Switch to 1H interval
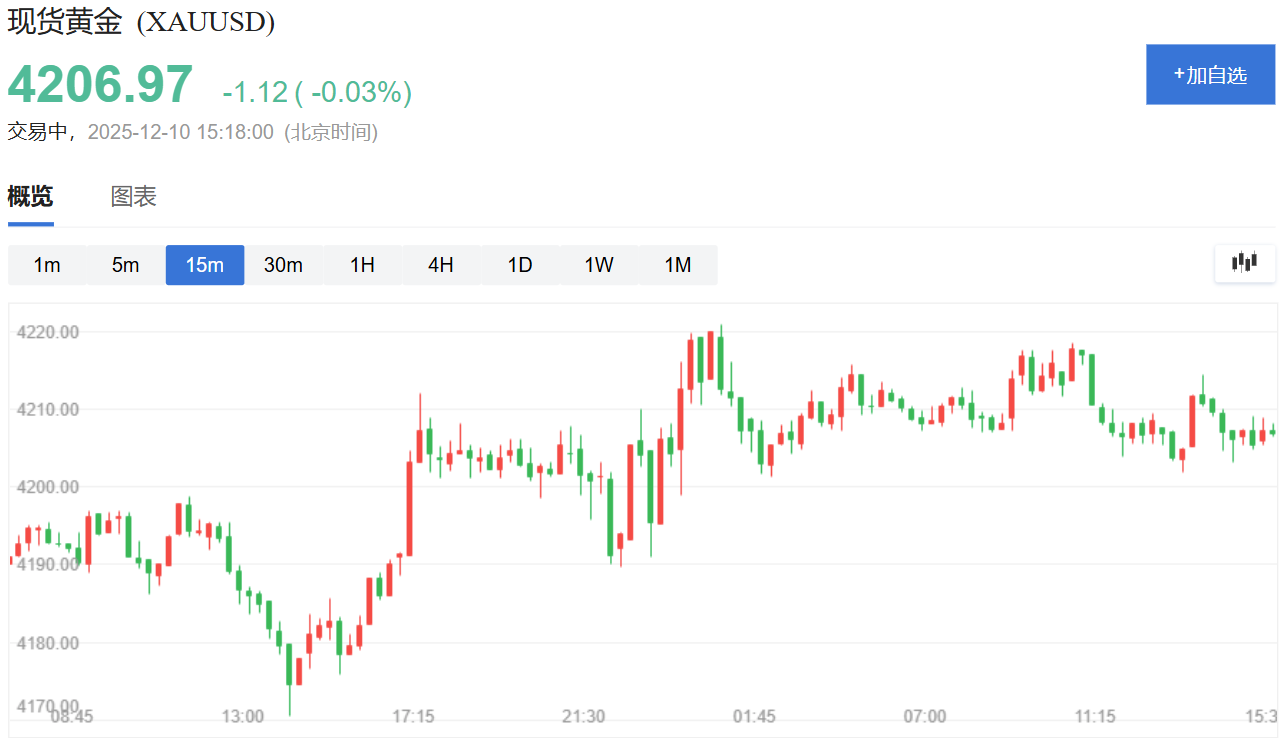This screenshot has height=738, width=1281. point(362,265)
